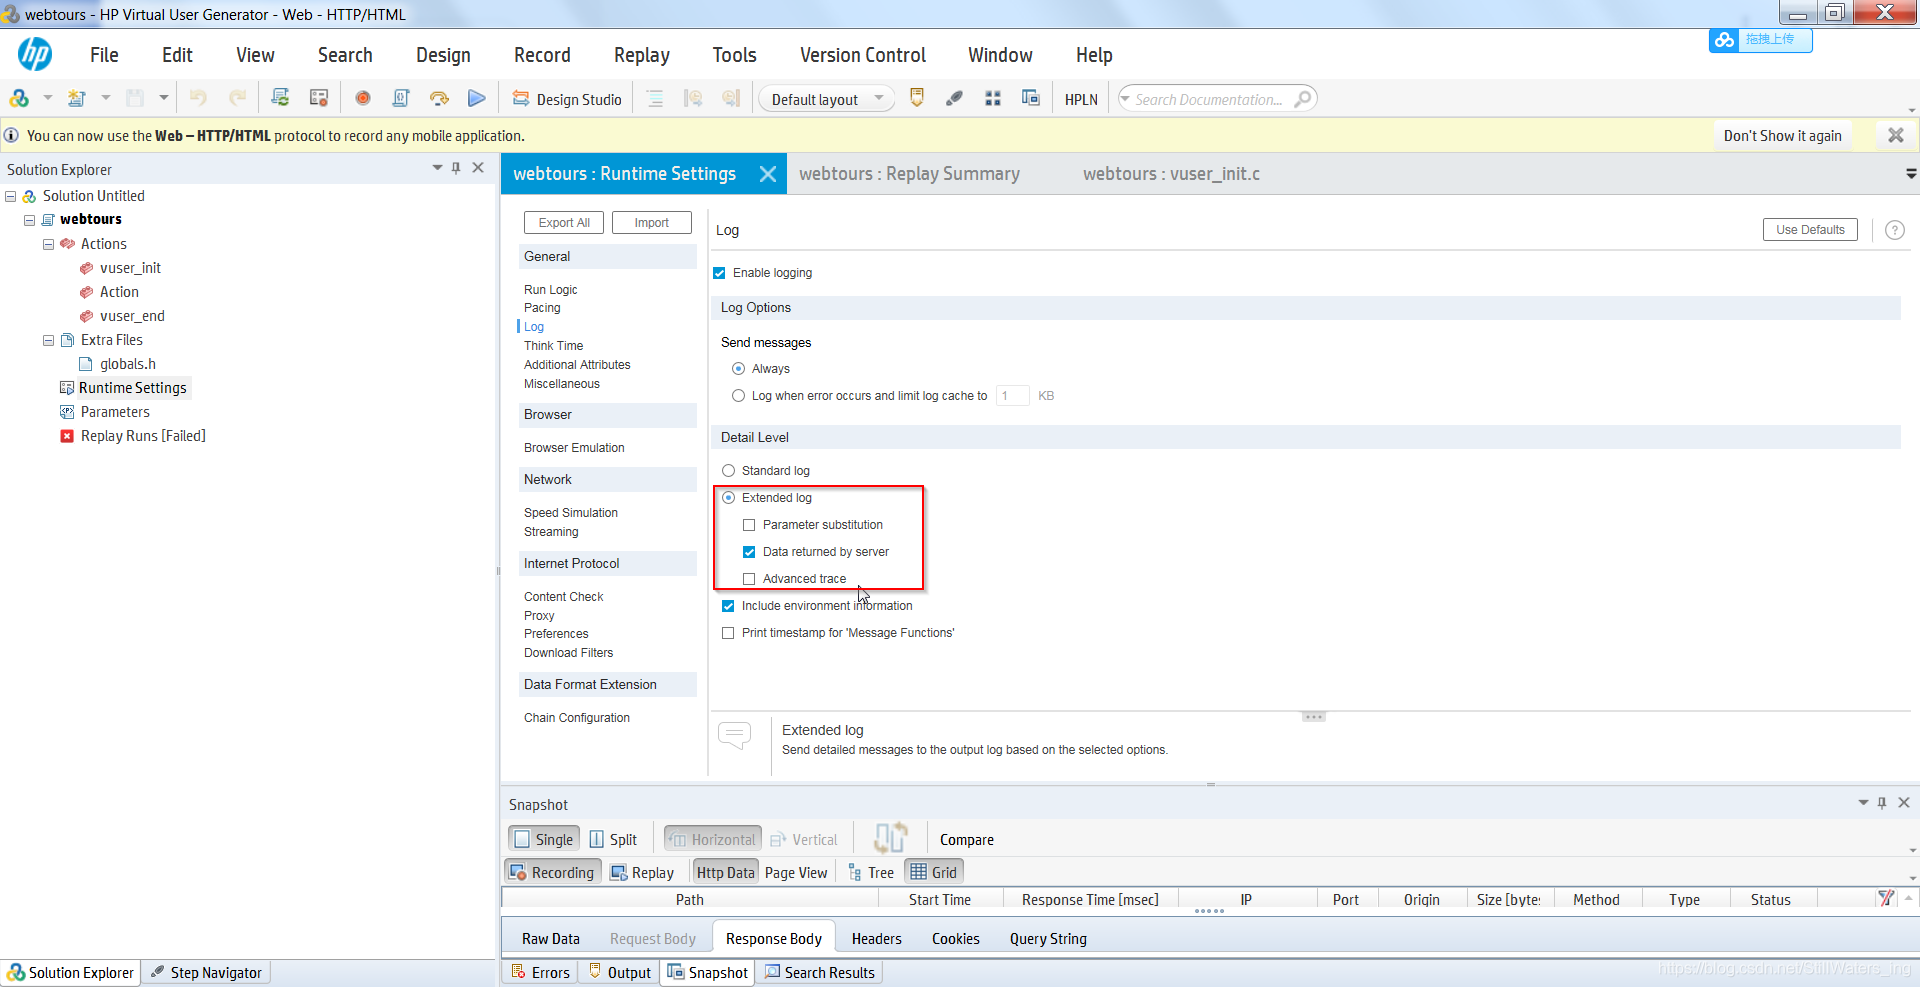
Task: Check Parameter substitution checkbox
Action: click(749, 525)
